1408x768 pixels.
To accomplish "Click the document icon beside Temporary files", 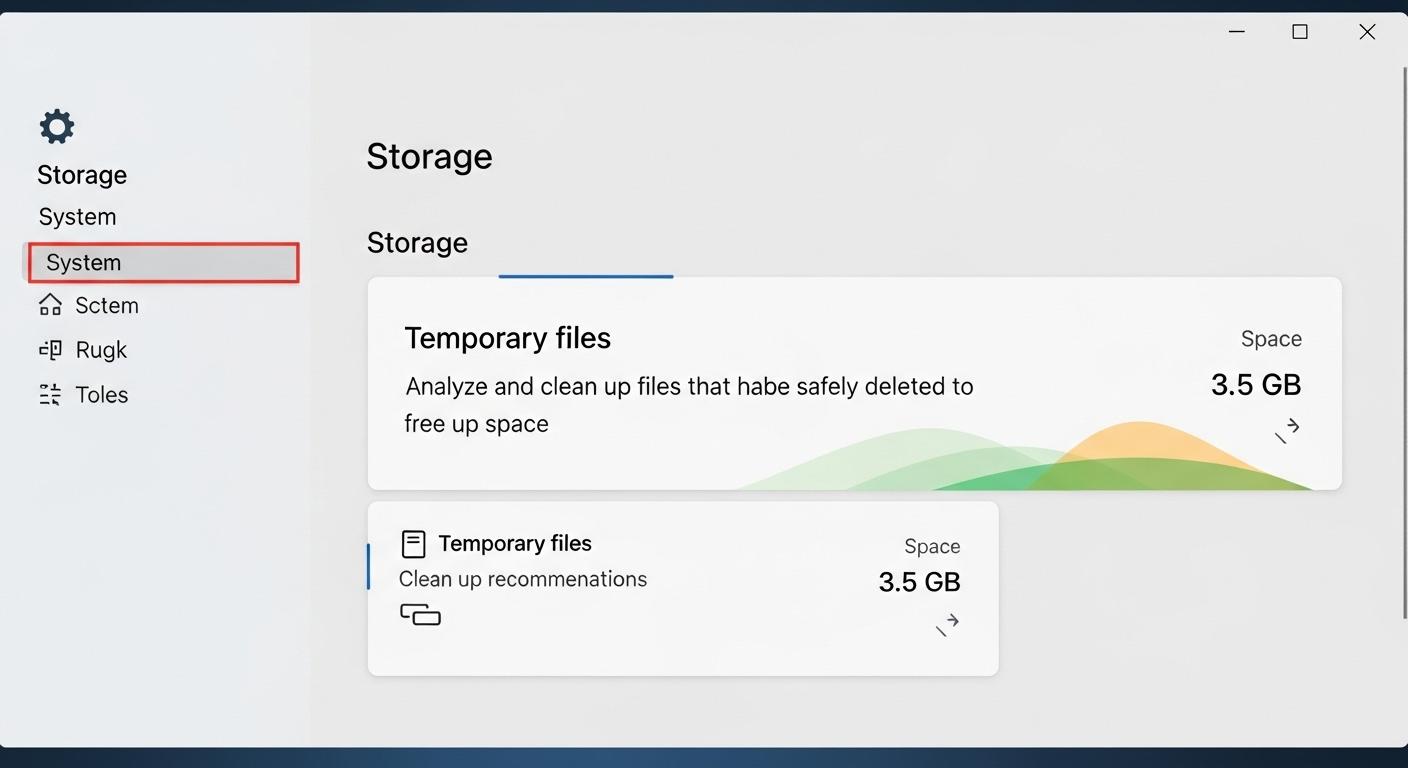I will (x=413, y=544).
